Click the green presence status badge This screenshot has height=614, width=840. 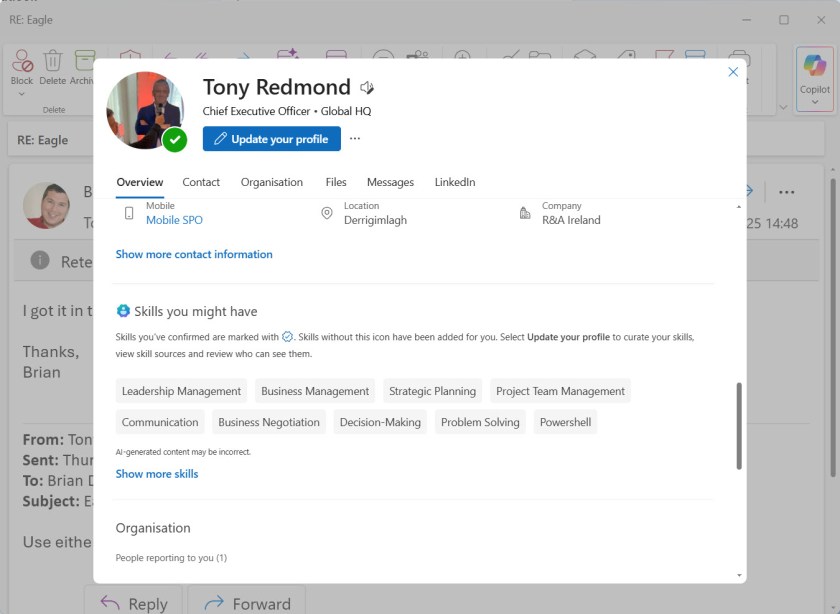pos(175,139)
